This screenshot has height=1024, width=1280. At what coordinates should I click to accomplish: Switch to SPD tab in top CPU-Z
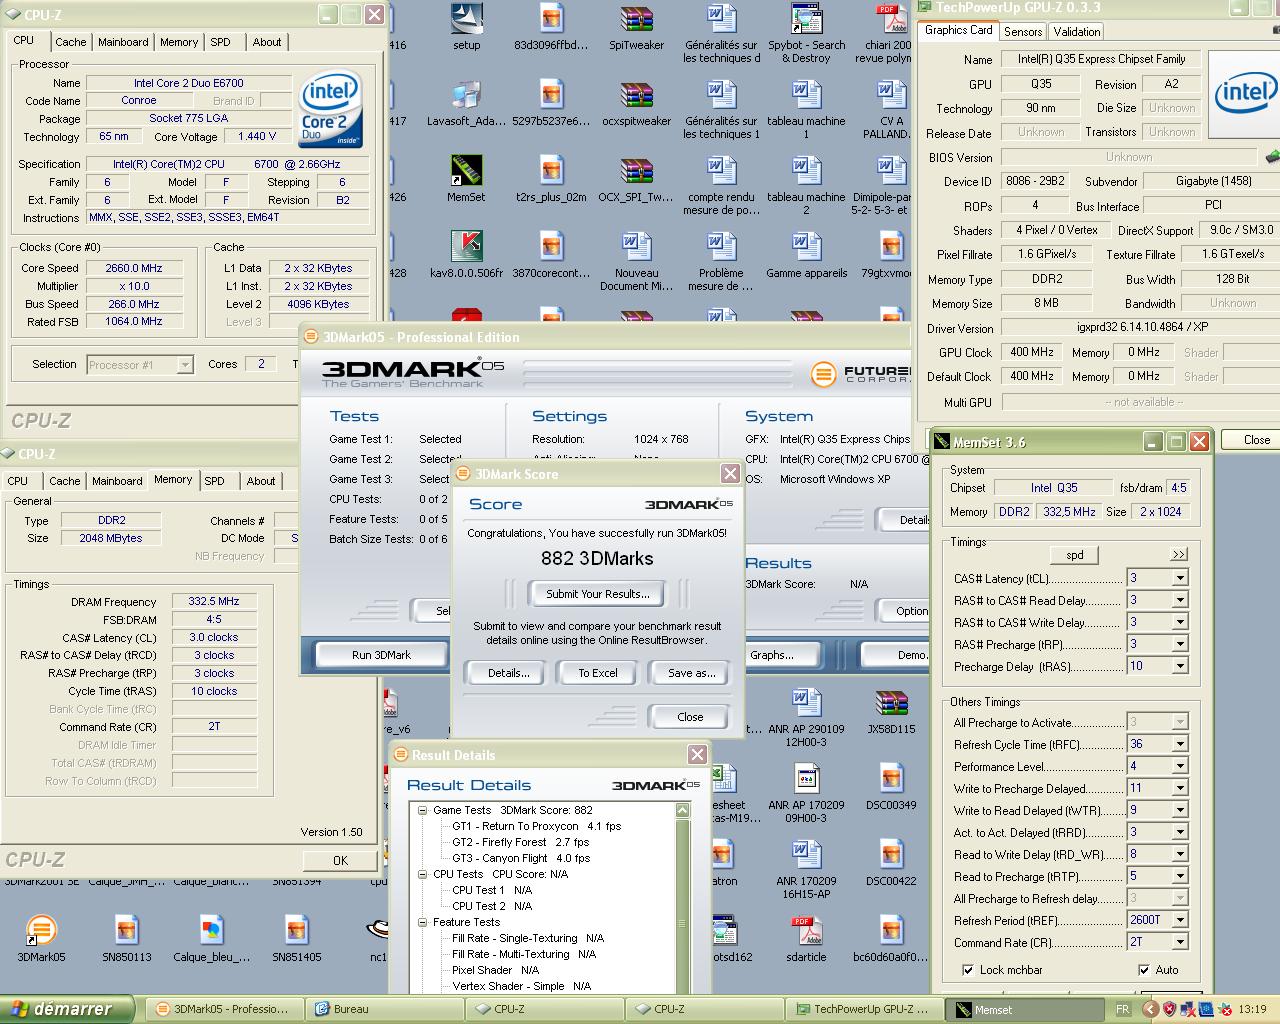pyautogui.click(x=220, y=42)
